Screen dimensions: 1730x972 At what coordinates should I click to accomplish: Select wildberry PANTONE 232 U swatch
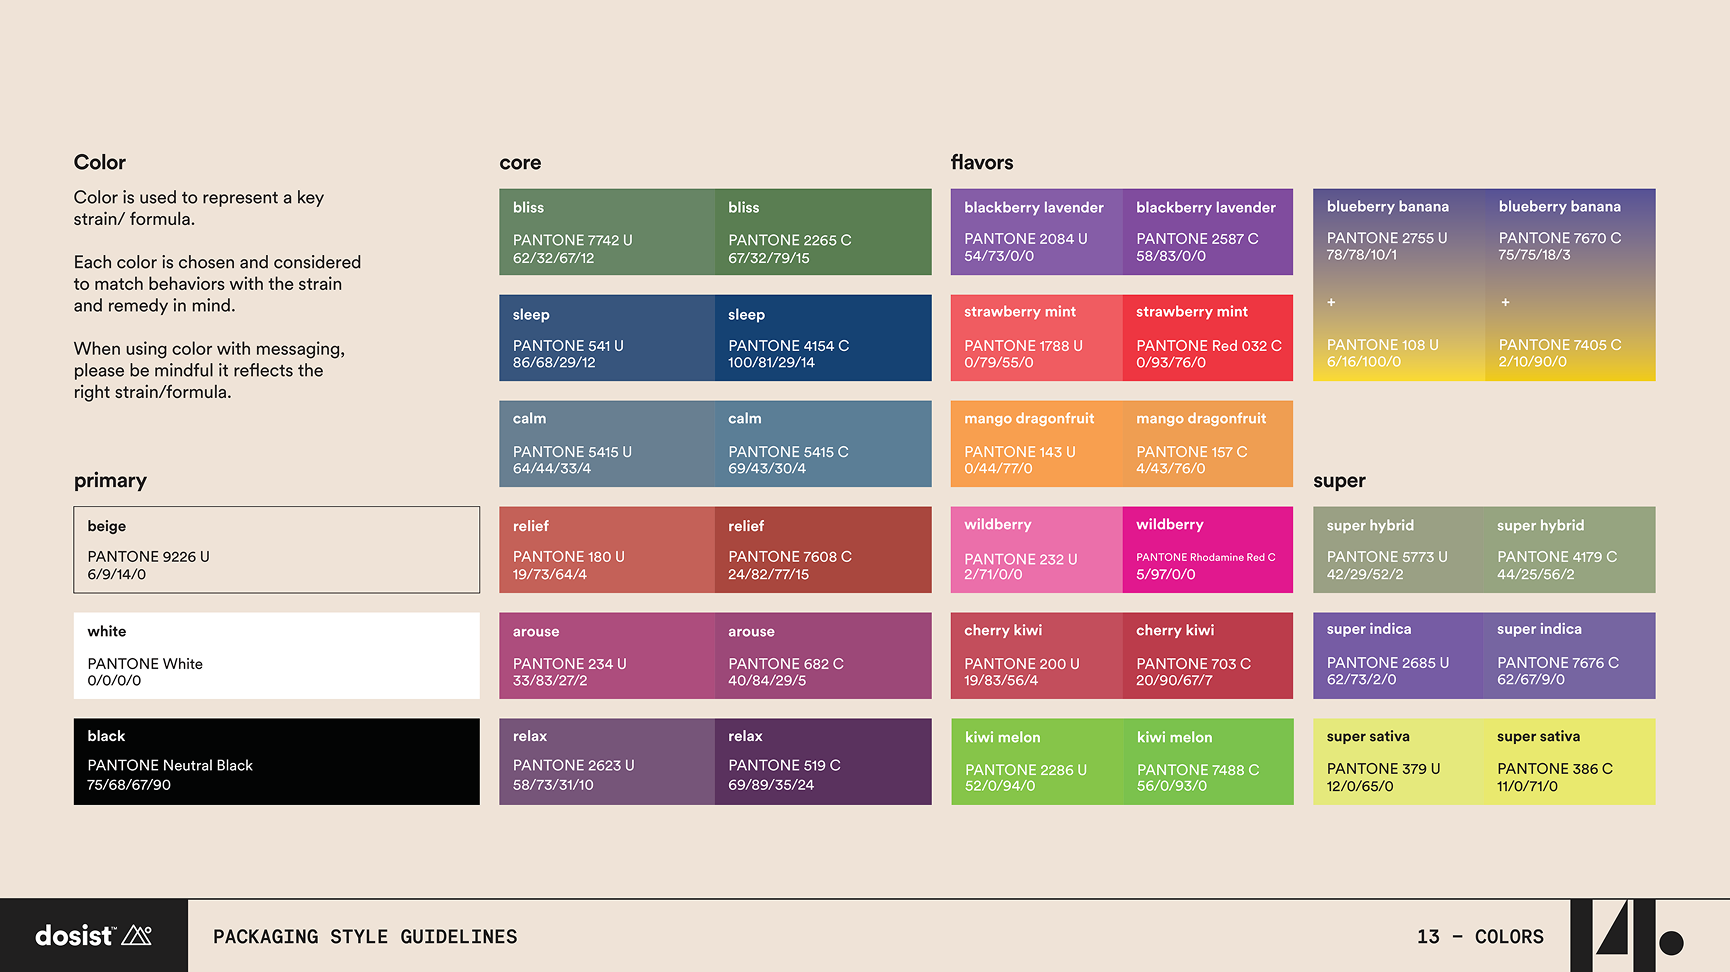[x=1037, y=550]
